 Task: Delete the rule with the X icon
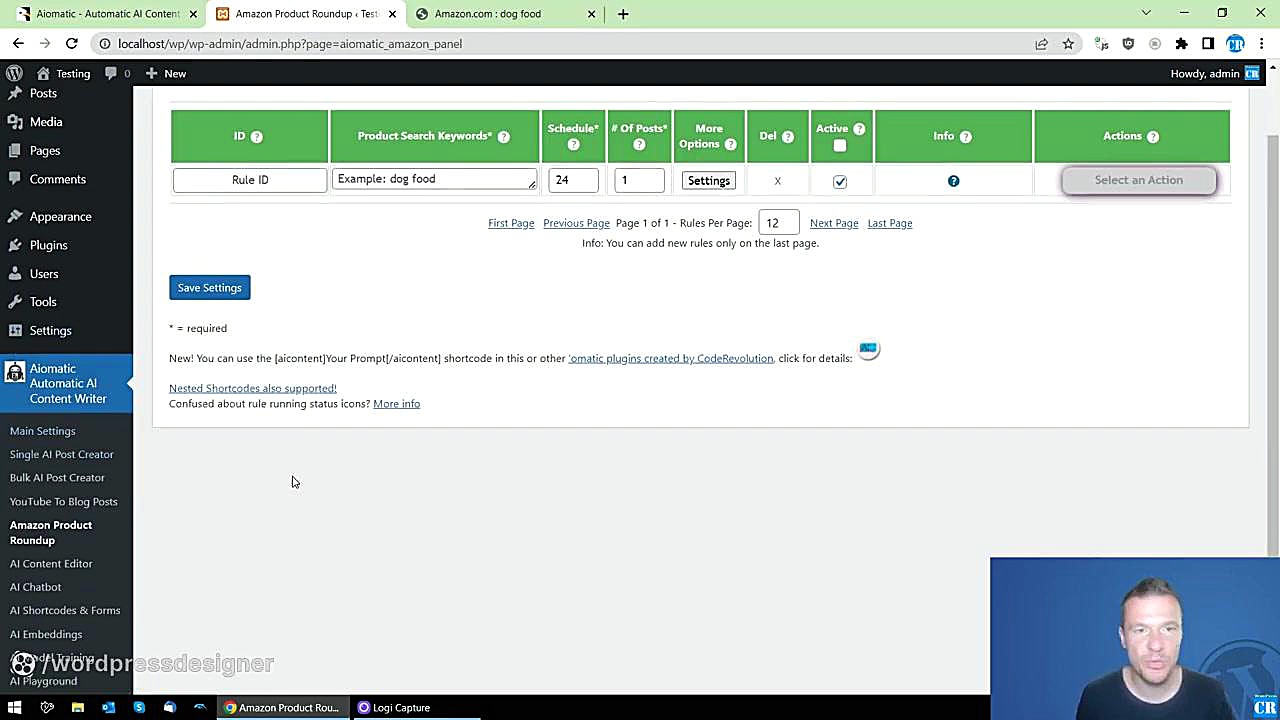(777, 181)
